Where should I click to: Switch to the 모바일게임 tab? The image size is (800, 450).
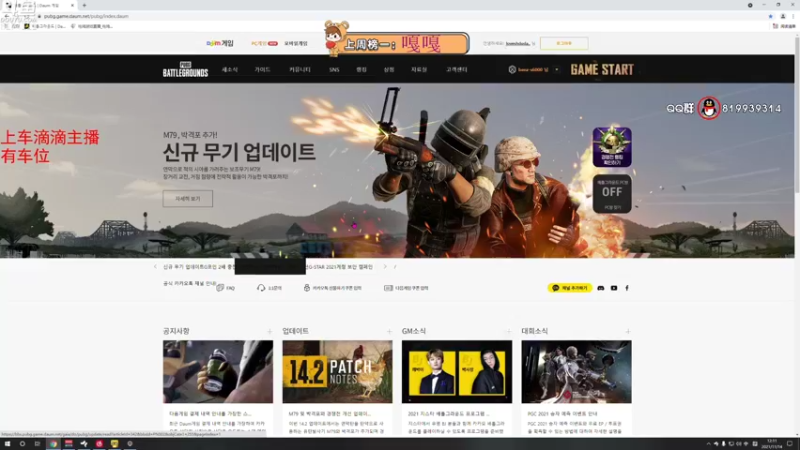click(x=296, y=43)
